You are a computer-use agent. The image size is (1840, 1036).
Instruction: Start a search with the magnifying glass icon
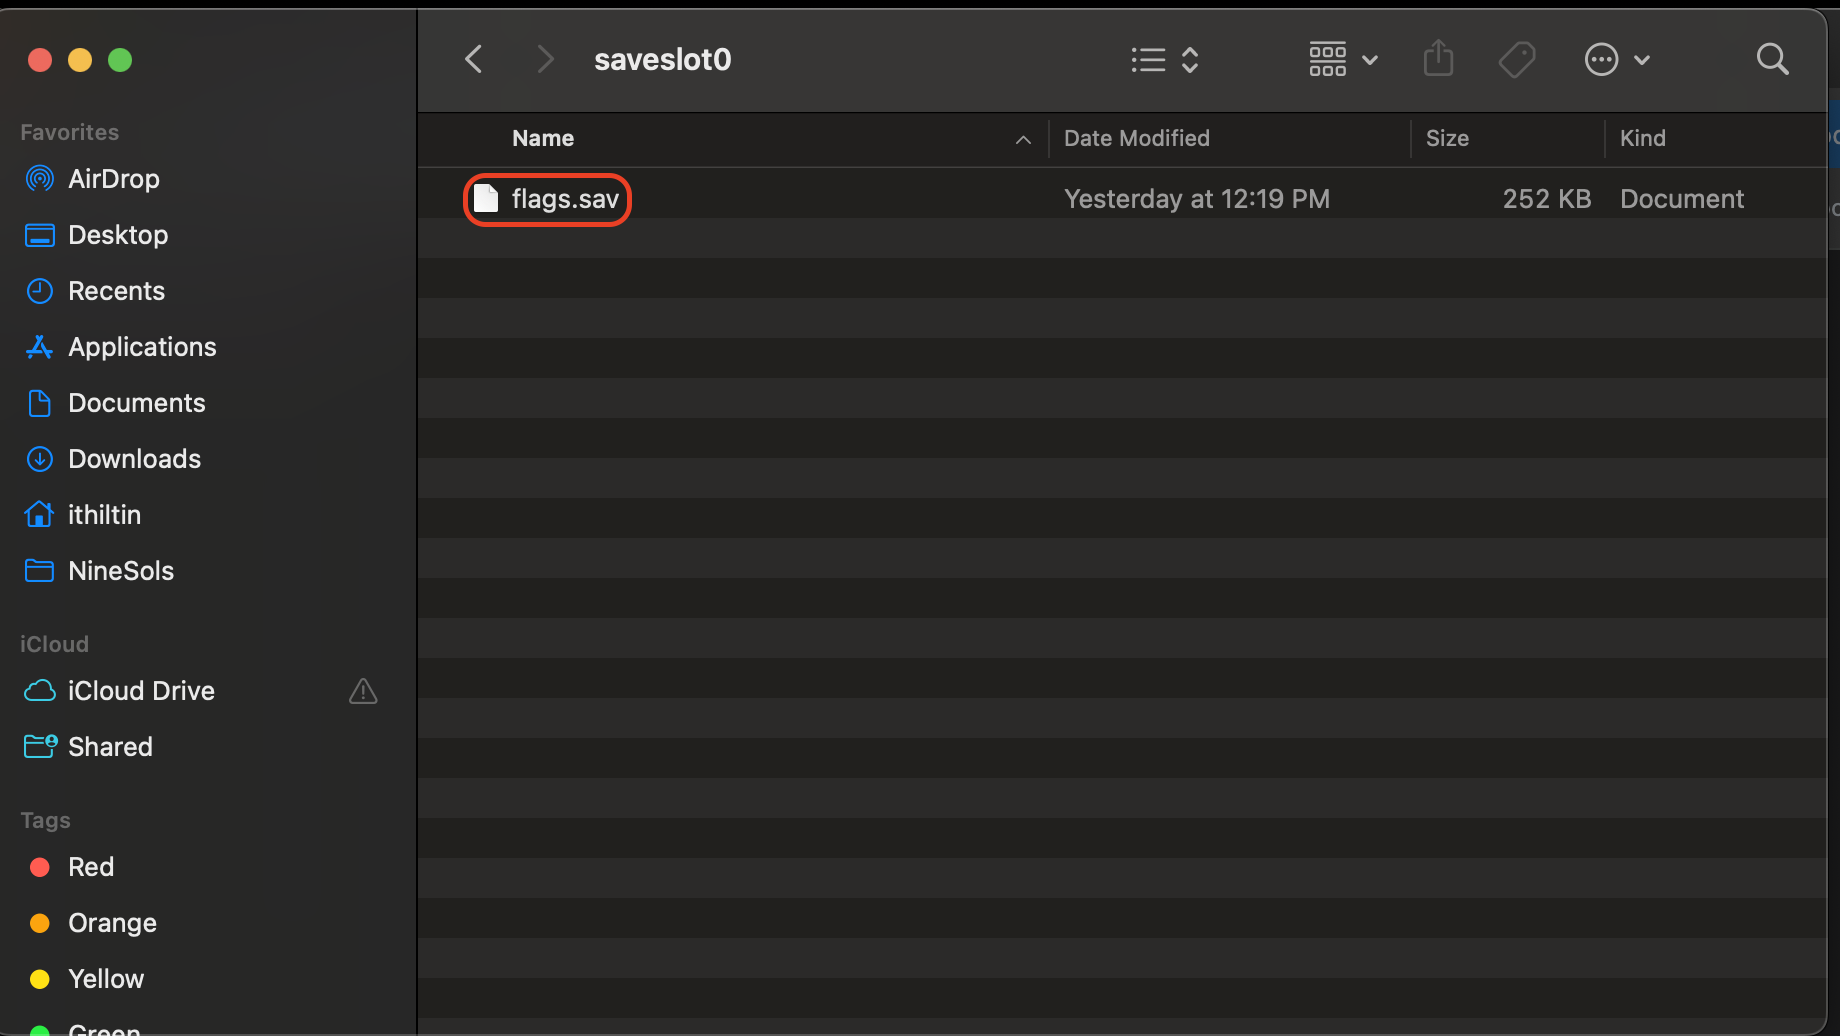(1772, 59)
